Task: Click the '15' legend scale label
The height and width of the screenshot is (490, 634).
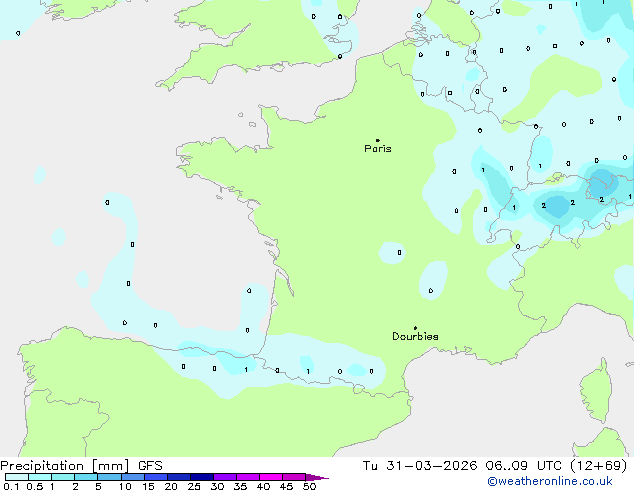Action: (x=148, y=486)
